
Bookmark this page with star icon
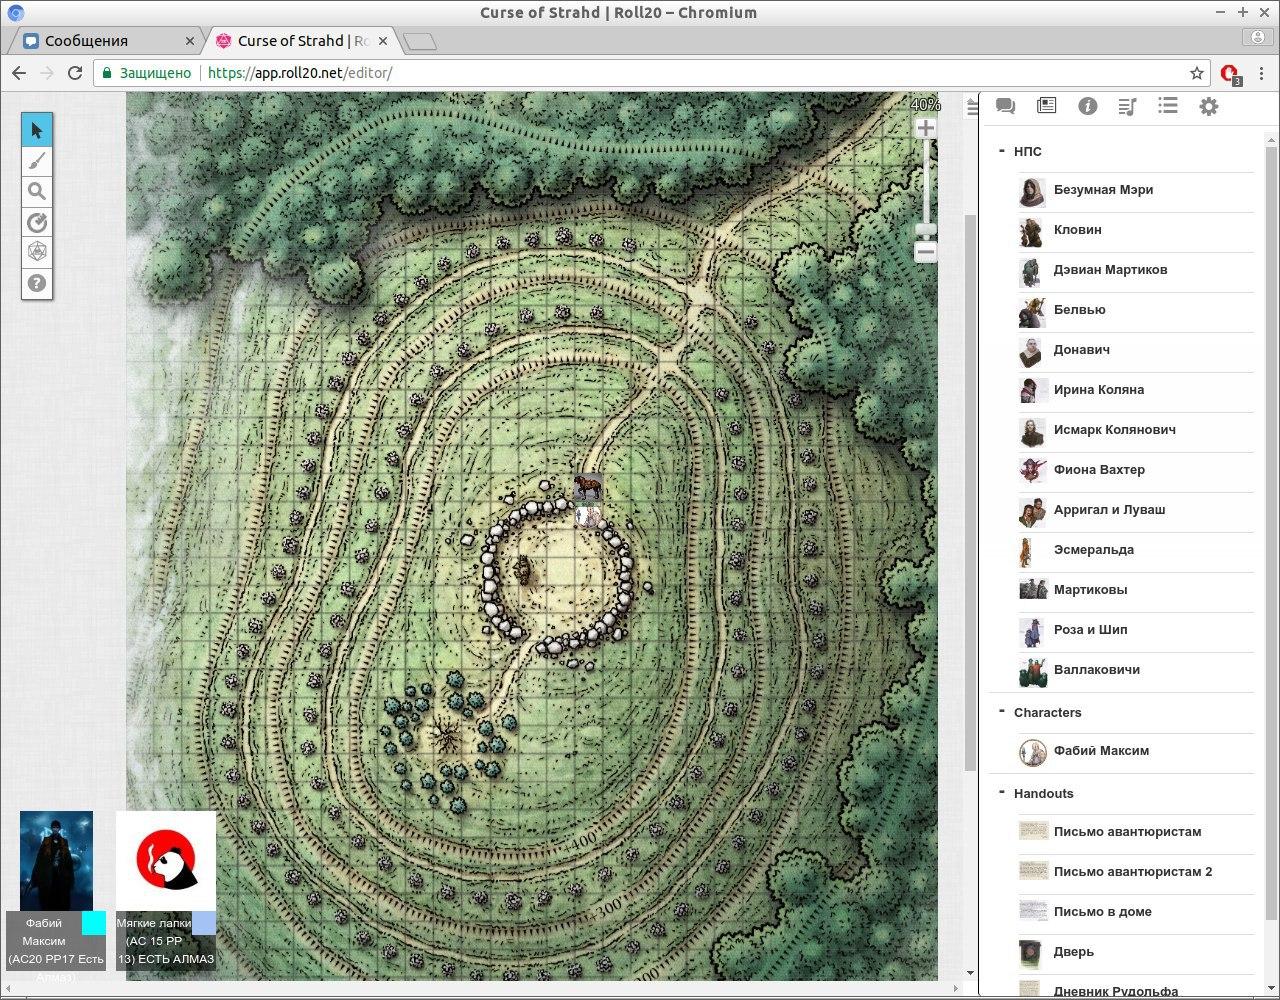(1196, 73)
